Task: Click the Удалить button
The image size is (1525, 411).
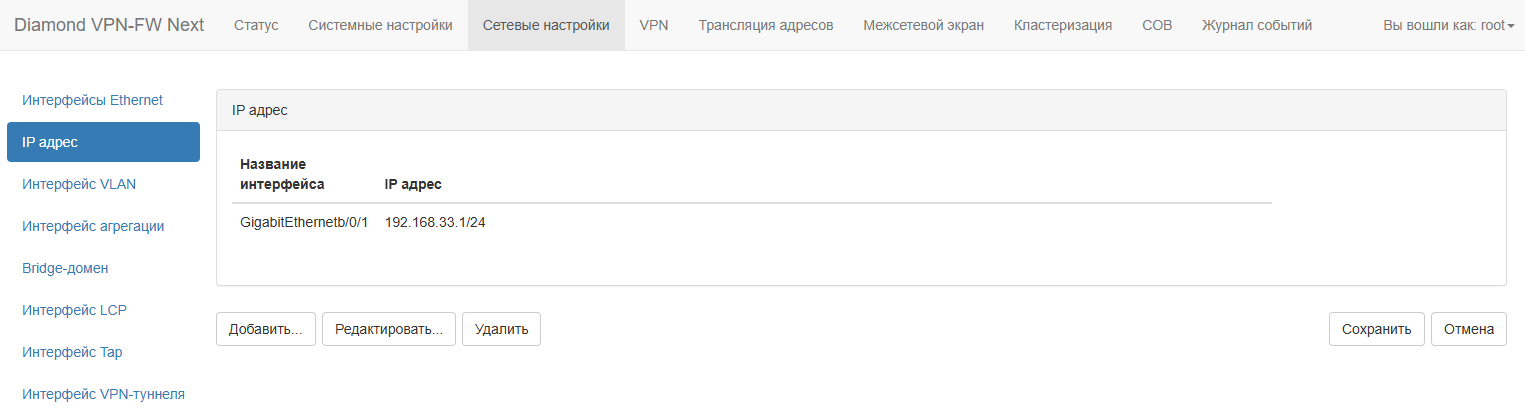Action: tap(501, 329)
